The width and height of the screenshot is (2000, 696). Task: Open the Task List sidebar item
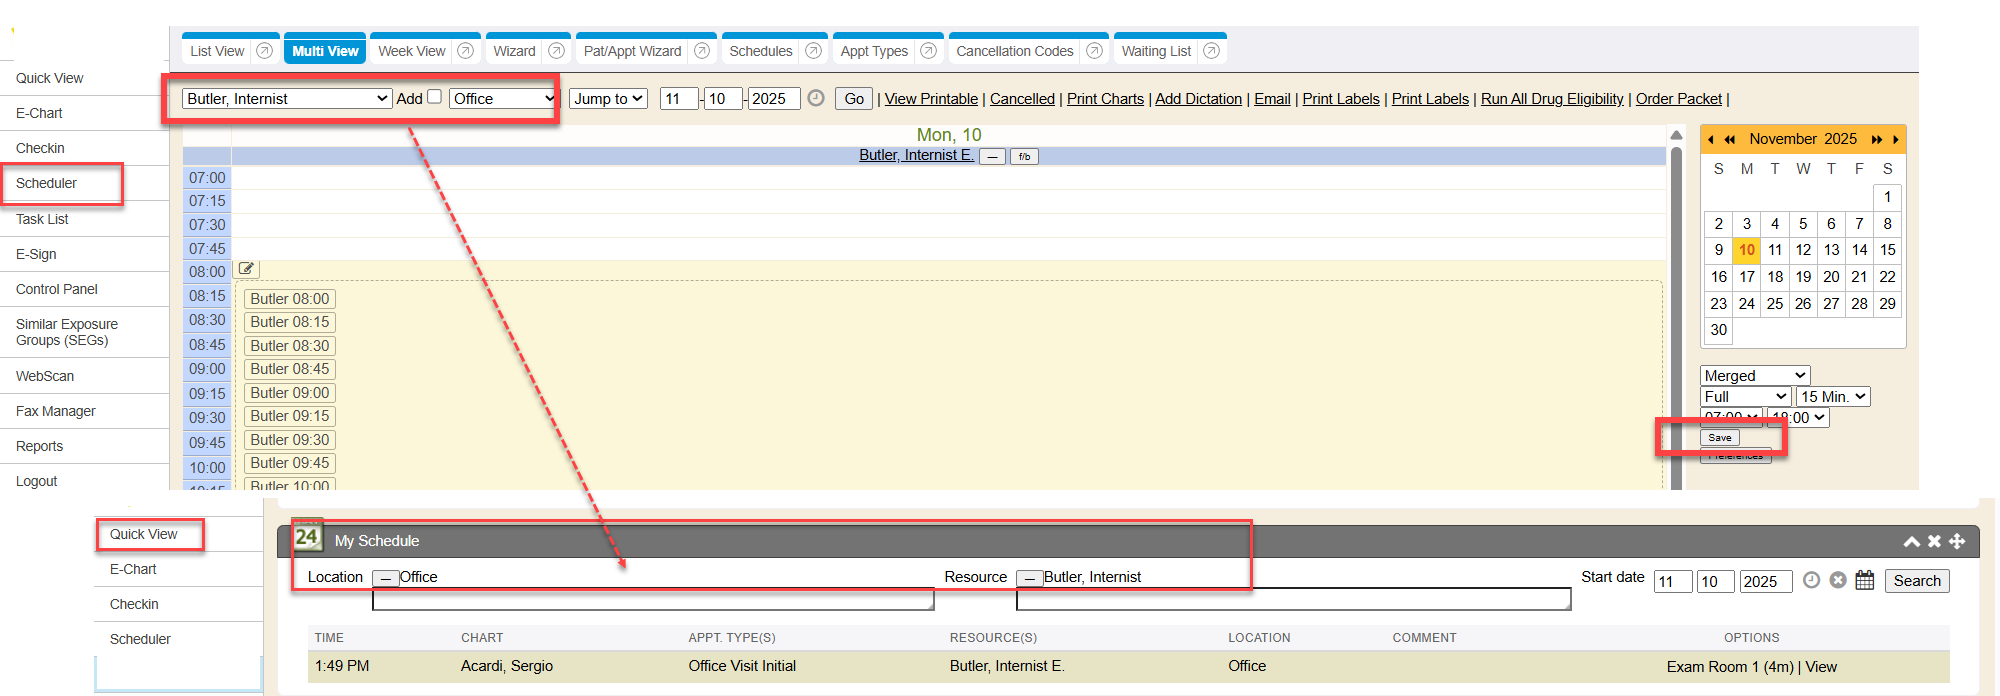coord(42,219)
